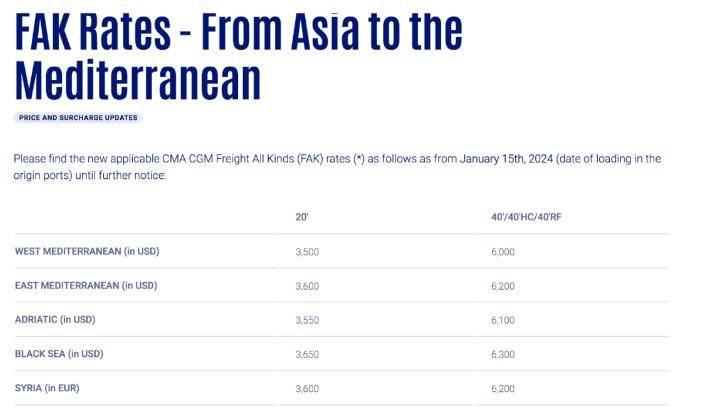Screen dimensions: 706x418
Task: Click Black Sea 40' rate 6,300
Action: click(502, 354)
